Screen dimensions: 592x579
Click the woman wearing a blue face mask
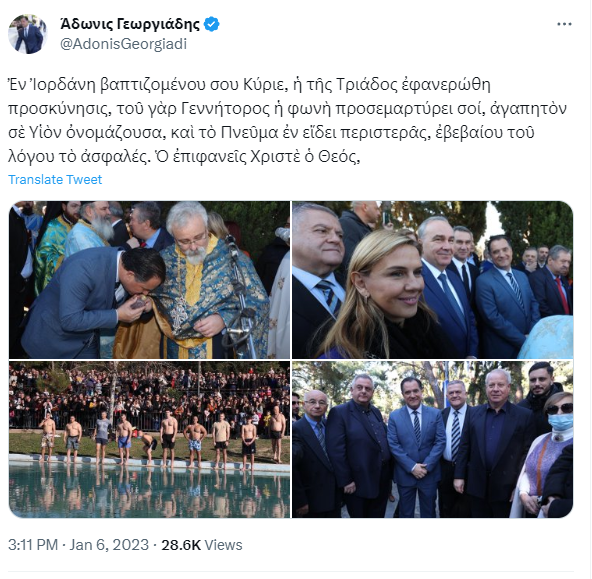click(x=547, y=453)
